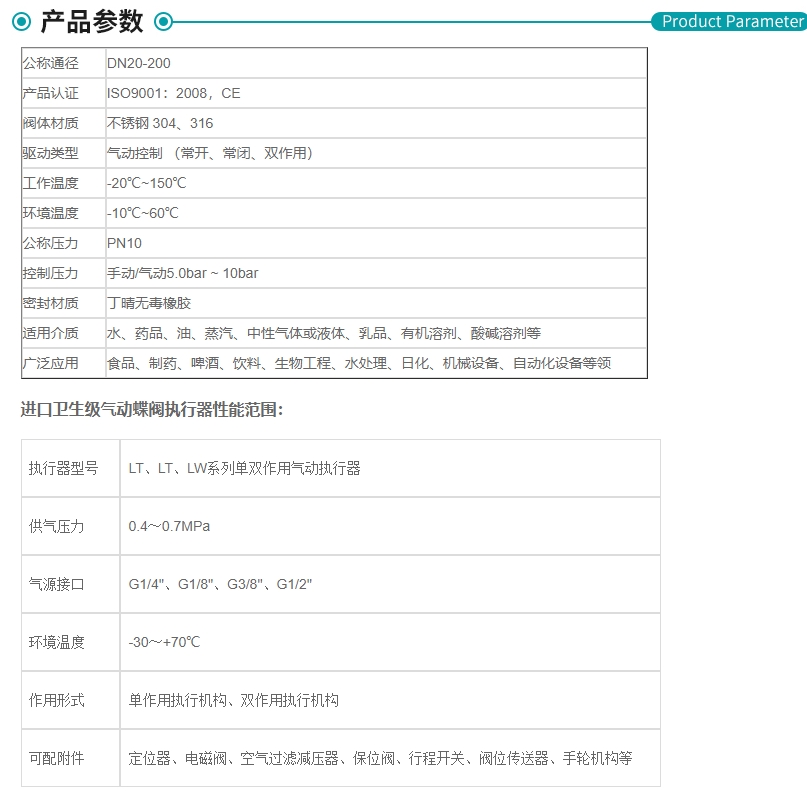Select the applications list starting with 食品、制药

tap(359, 363)
